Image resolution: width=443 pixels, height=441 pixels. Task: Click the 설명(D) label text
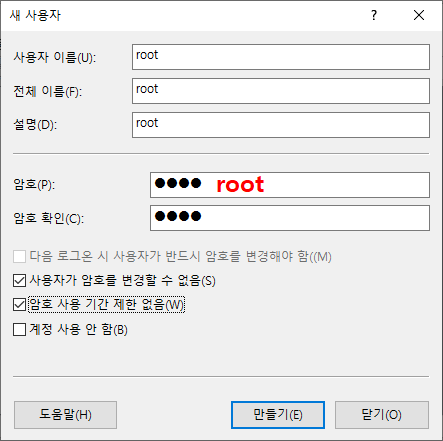(35, 125)
